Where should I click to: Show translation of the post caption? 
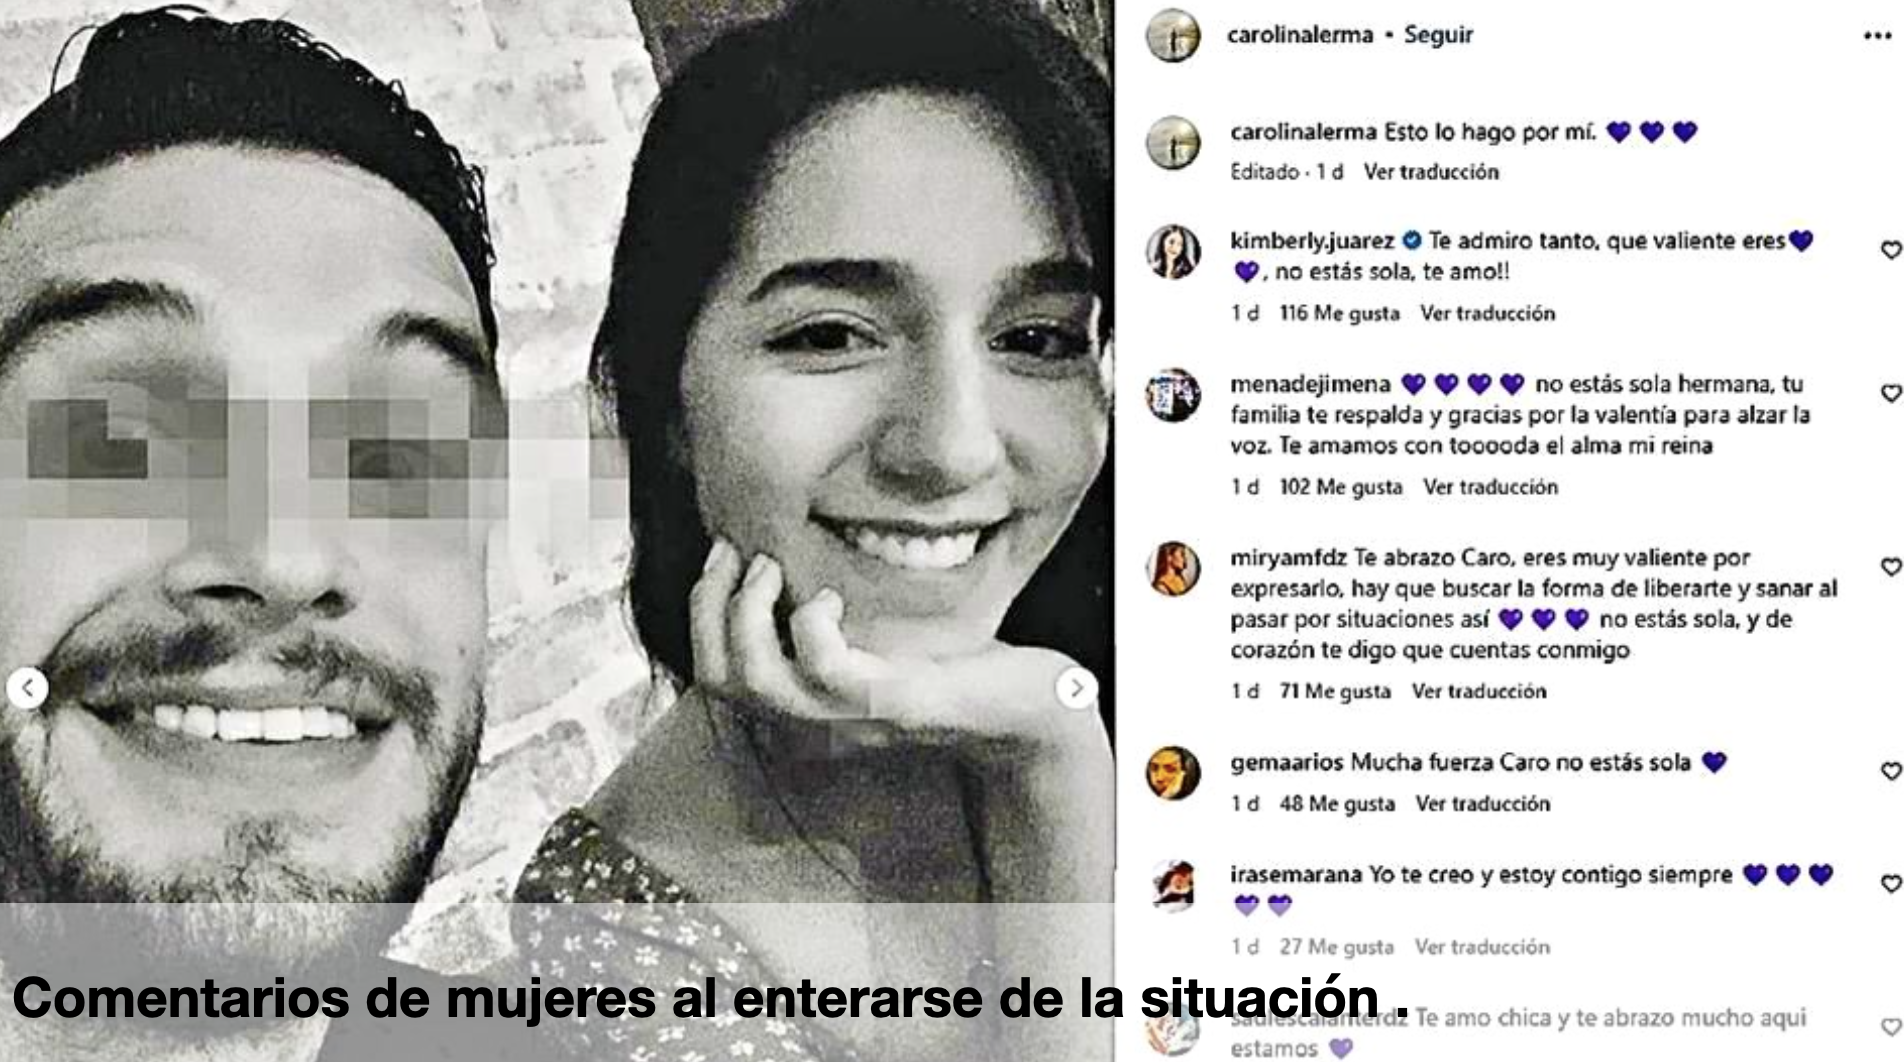click(x=1431, y=172)
